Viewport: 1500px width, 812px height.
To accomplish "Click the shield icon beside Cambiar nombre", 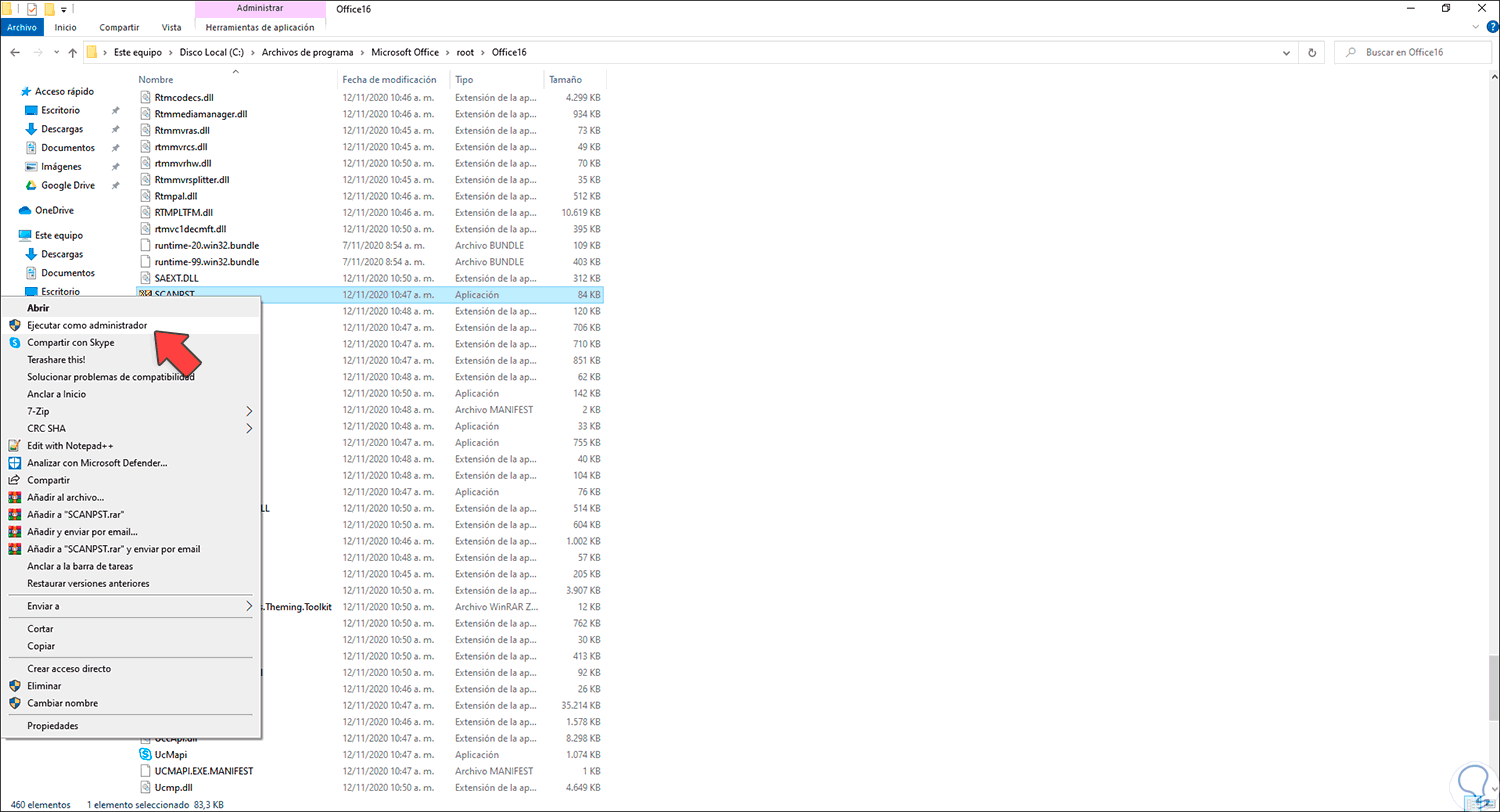I will tap(15, 703).
